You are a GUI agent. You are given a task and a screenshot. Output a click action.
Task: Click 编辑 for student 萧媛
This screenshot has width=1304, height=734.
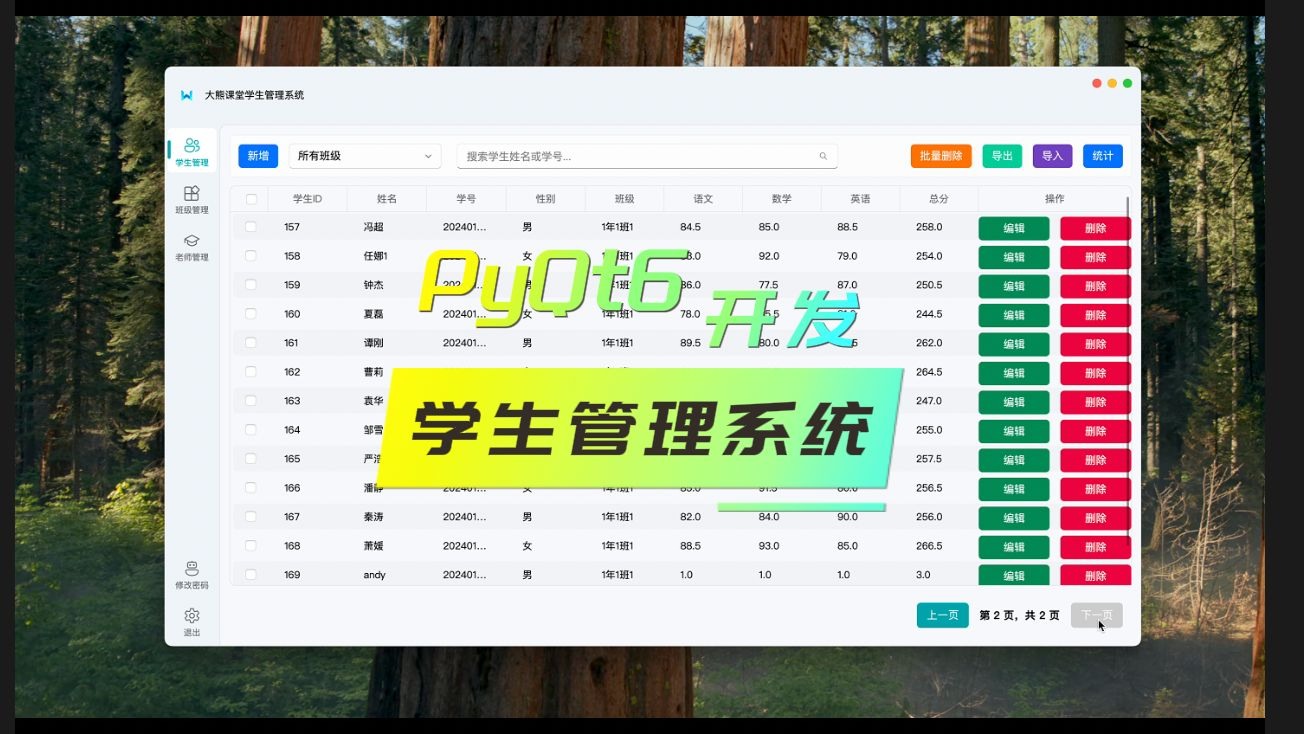[x=1014, y=546]
